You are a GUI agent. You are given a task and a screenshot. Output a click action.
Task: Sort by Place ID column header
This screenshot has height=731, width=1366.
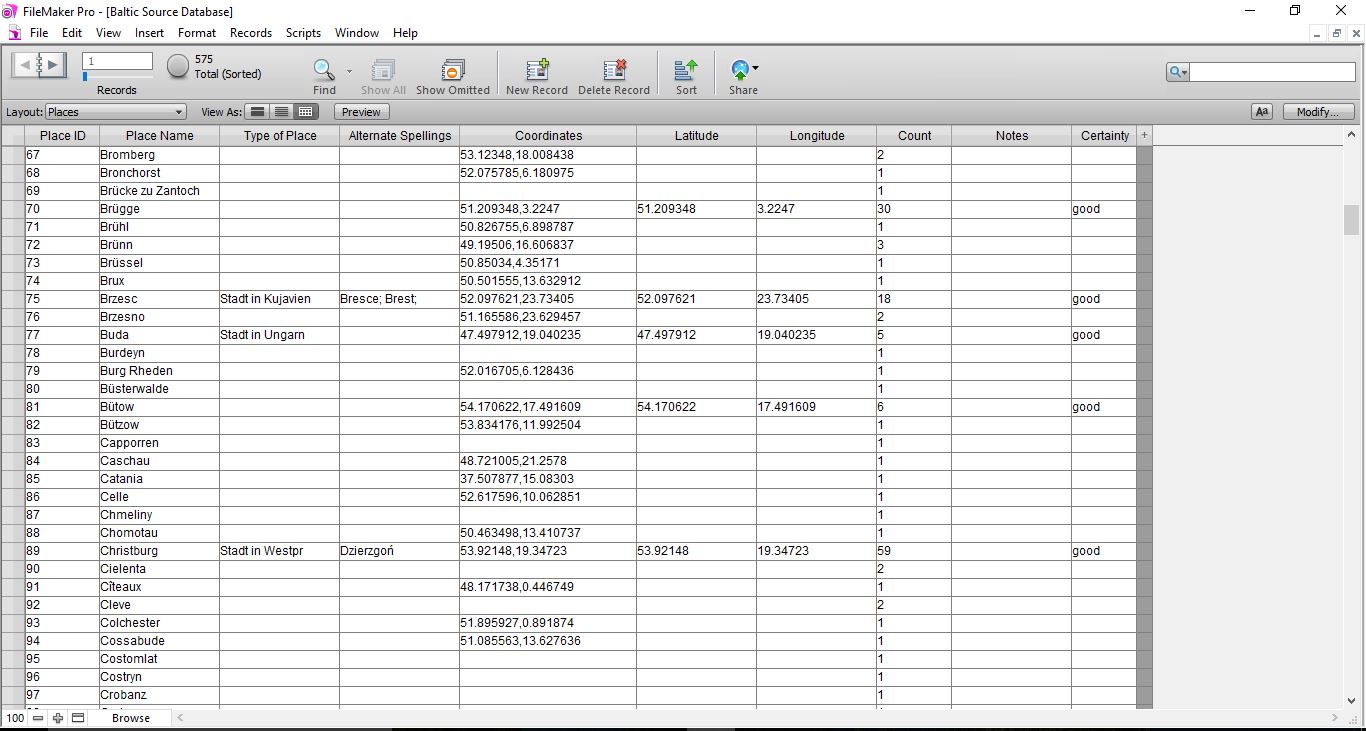point(62,135)
